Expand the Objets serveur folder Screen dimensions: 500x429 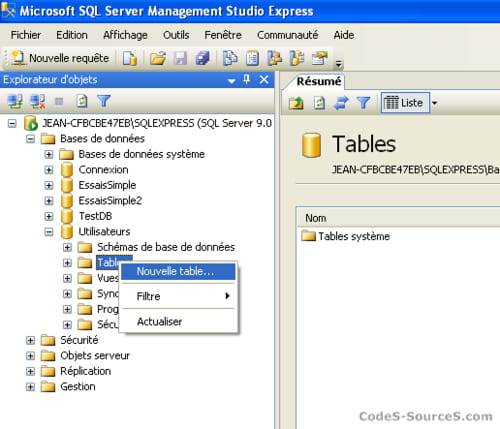point(30,356)
